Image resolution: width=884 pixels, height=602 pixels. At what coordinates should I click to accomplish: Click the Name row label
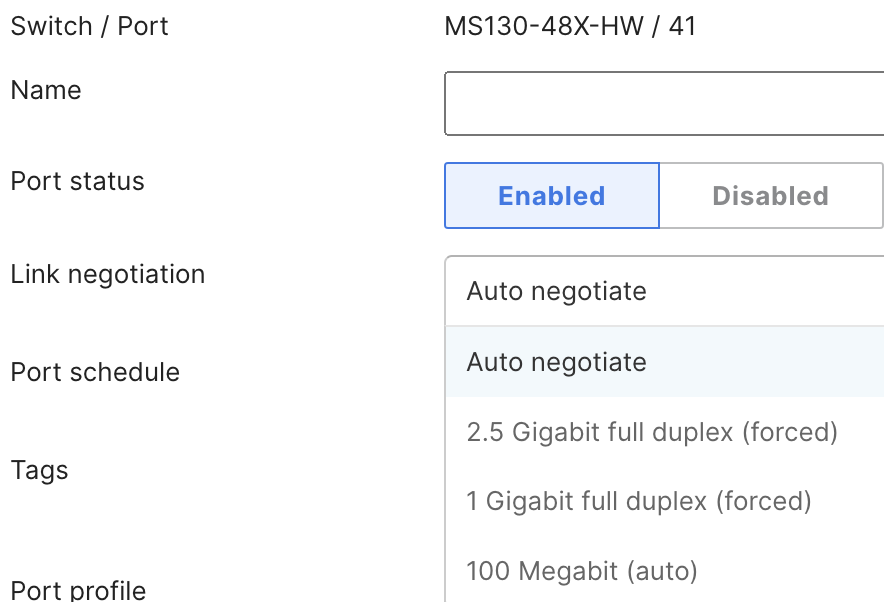click(46, 90)
